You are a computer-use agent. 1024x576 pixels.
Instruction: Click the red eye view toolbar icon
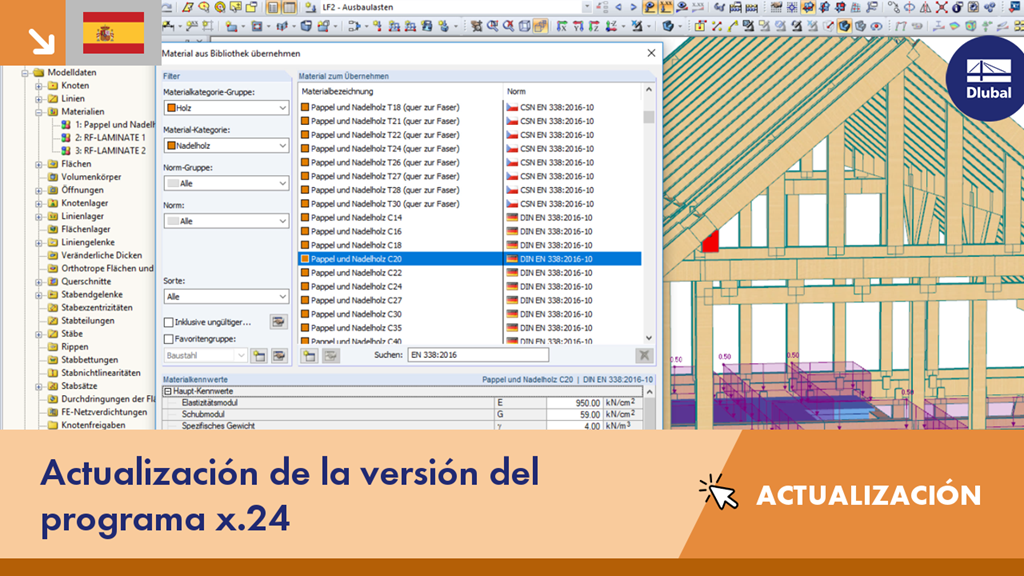coord(876,26)
